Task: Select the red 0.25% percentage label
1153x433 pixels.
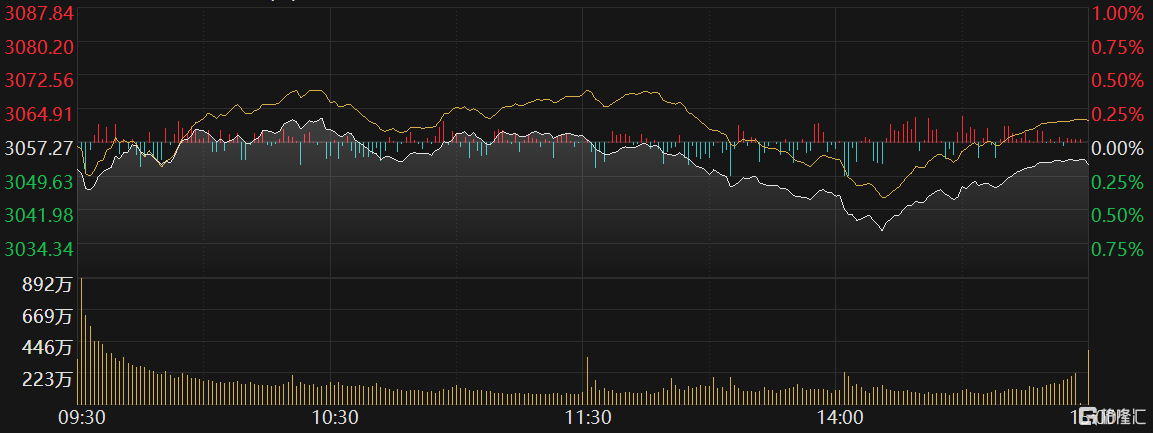Action: coord(1118,114)
